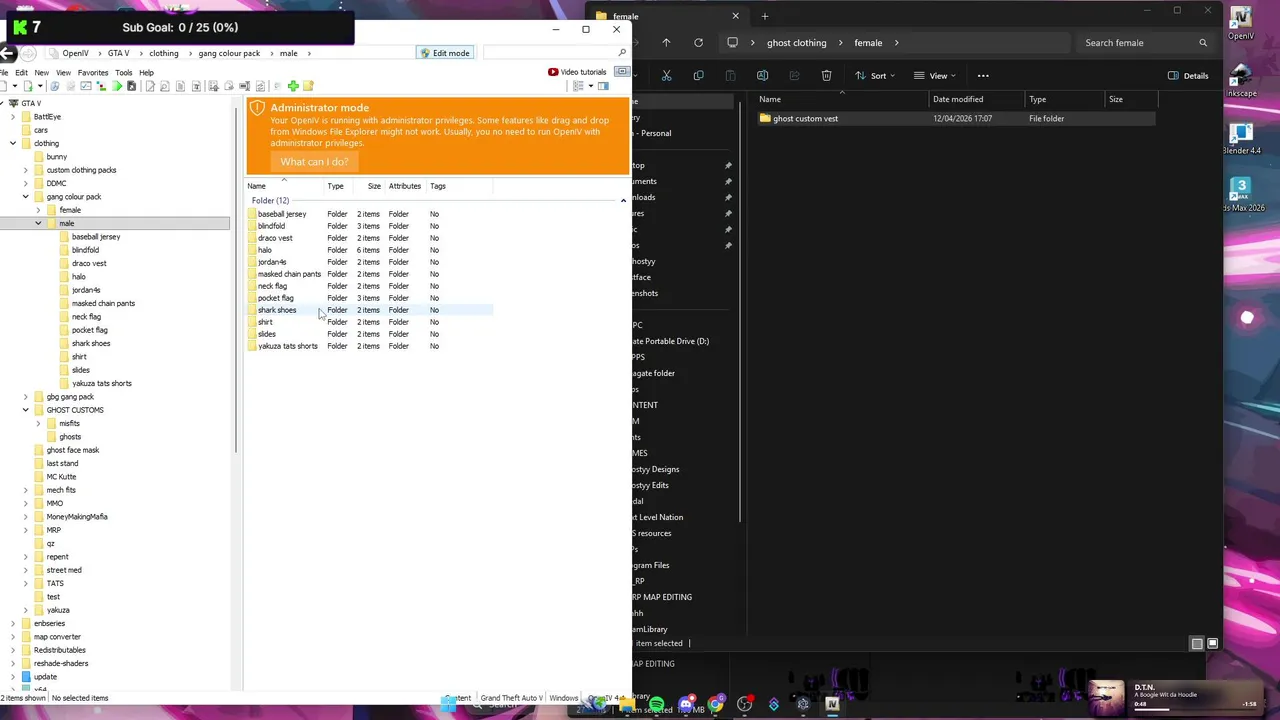Click the Copy icon in File Explorer toolbar
This screenshot has height=720, width=1280.
point(698,76)
